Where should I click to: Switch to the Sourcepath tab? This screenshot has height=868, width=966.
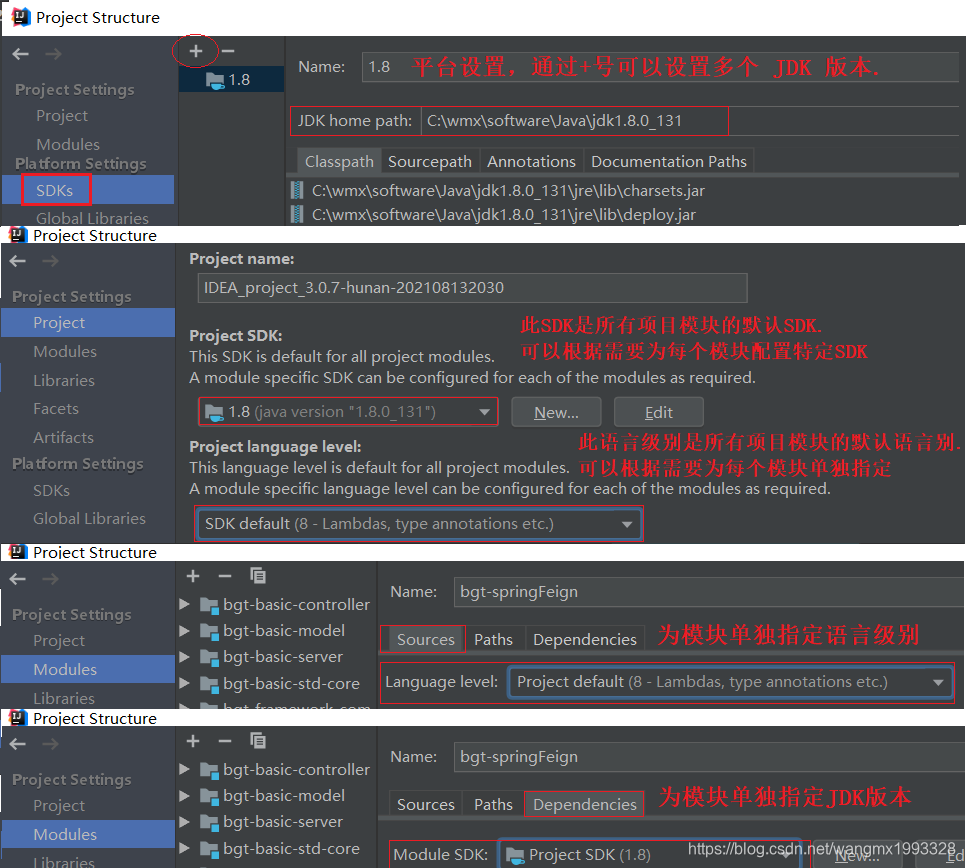pos(429,160)
